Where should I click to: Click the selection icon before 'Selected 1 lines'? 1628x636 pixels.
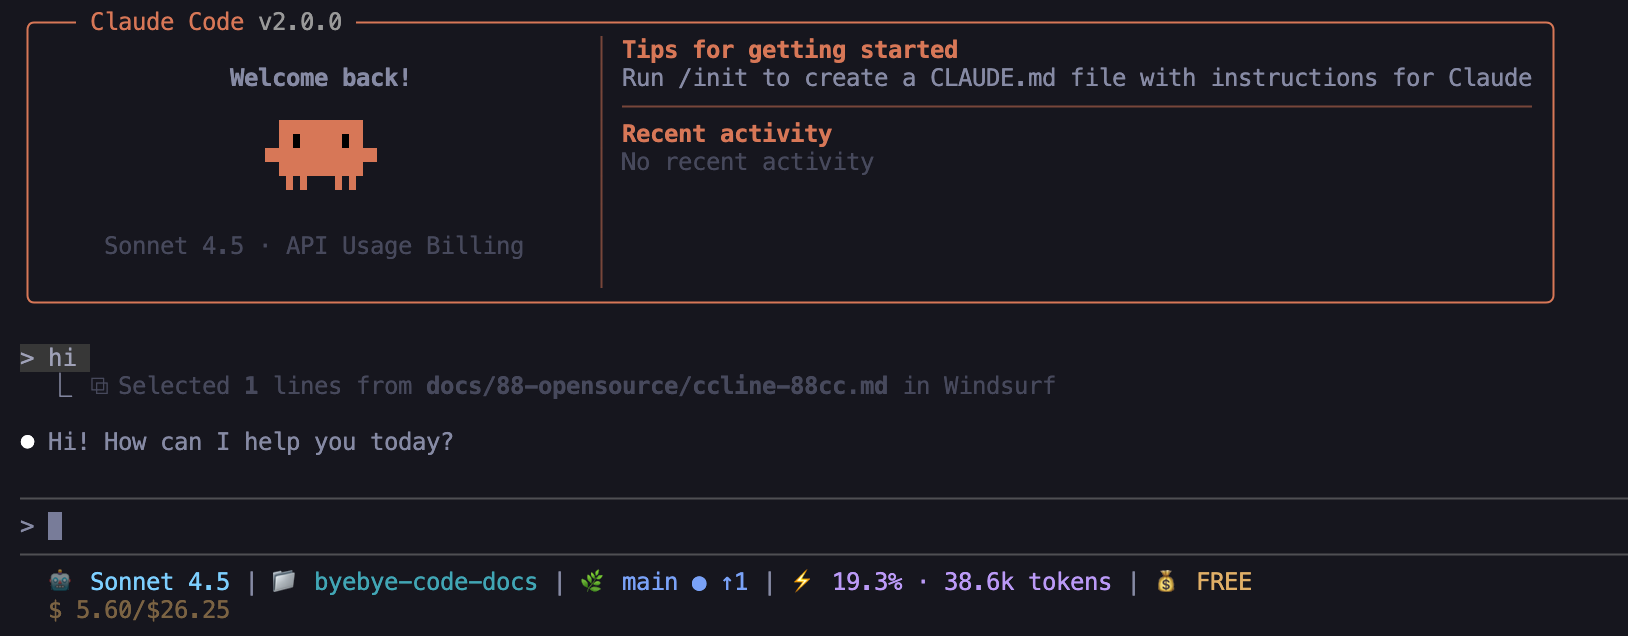[100, 386]
